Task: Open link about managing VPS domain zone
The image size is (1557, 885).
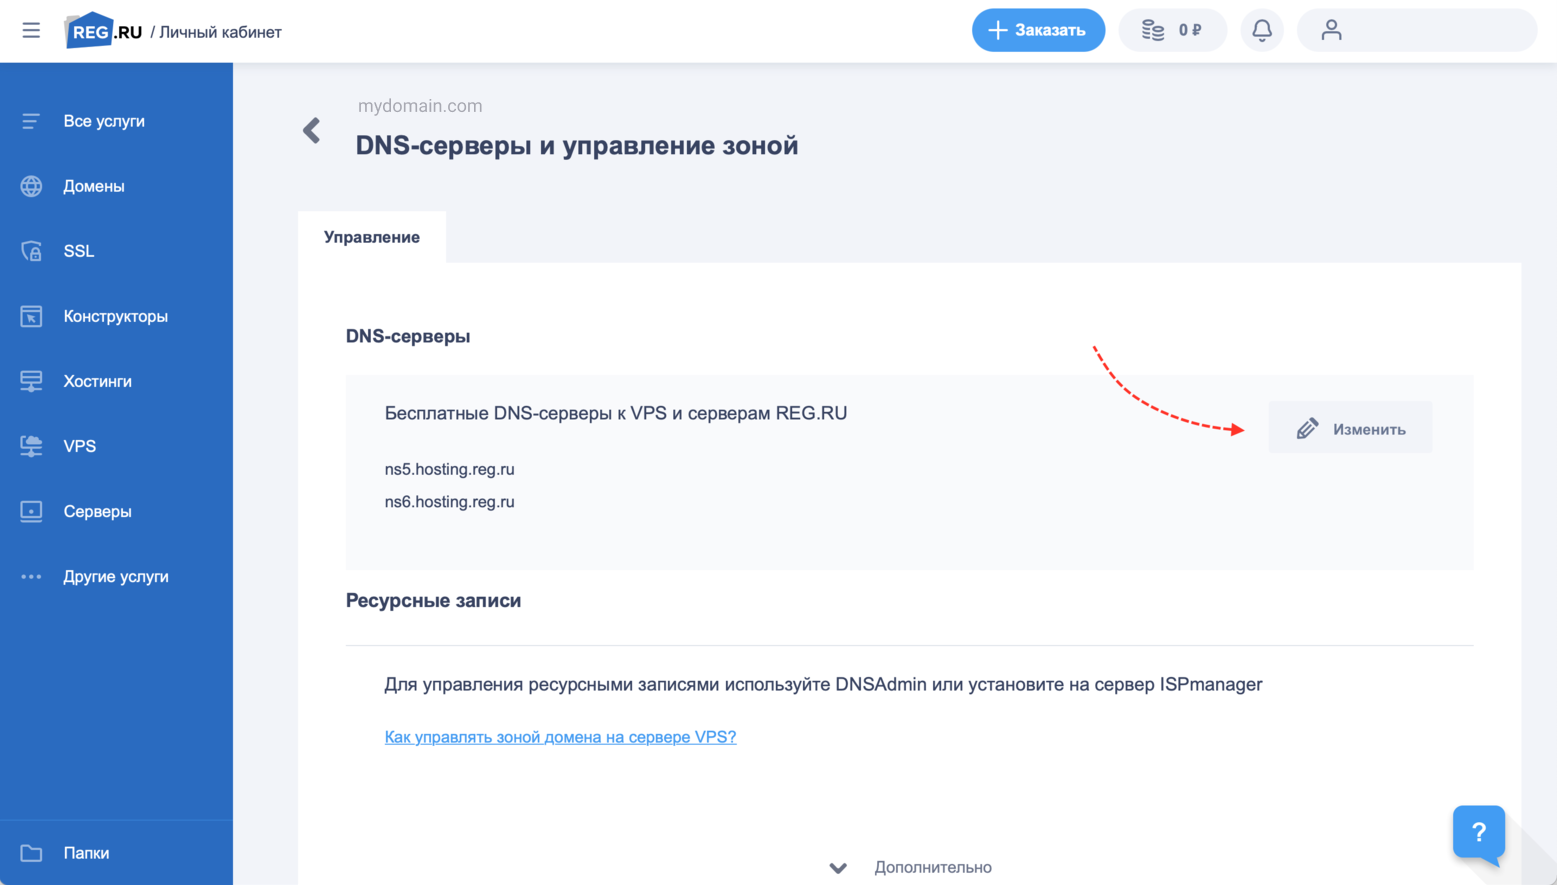Action: click(x=560, y=737)
